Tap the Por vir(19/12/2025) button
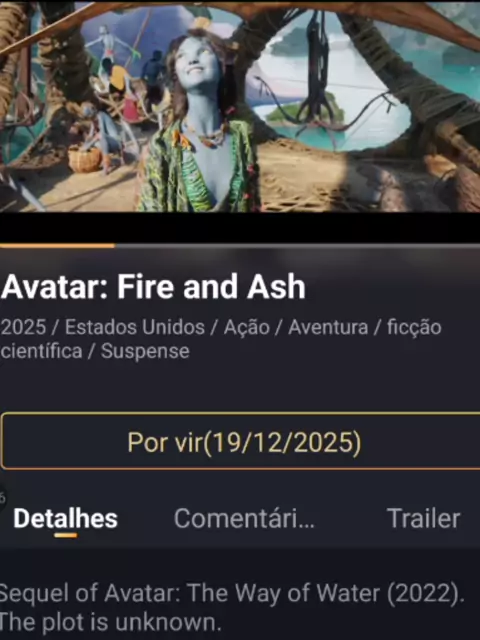The width and height of the screenshot is (480, 640). [x=241, y=441]
